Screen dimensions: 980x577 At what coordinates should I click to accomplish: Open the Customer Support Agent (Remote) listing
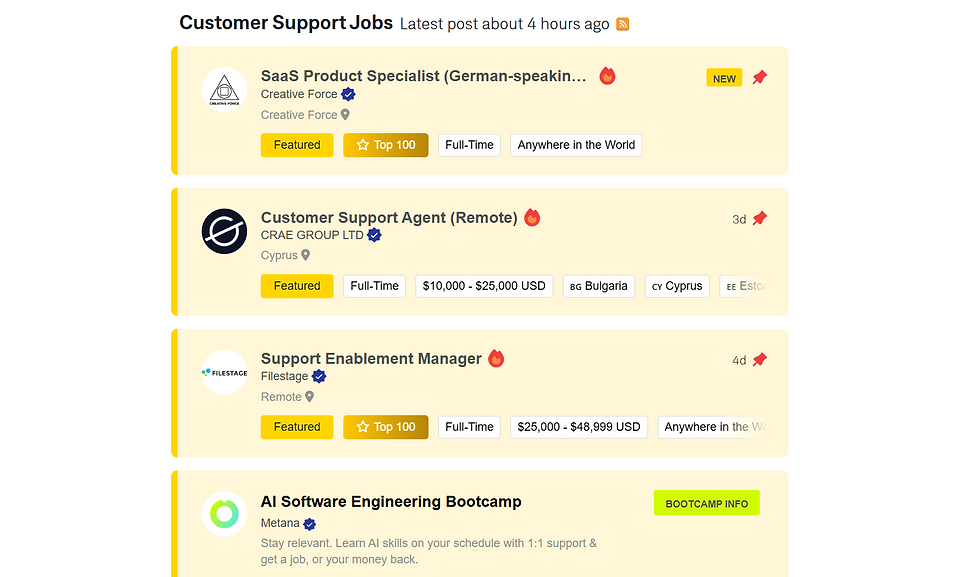(x=389, y=217)
